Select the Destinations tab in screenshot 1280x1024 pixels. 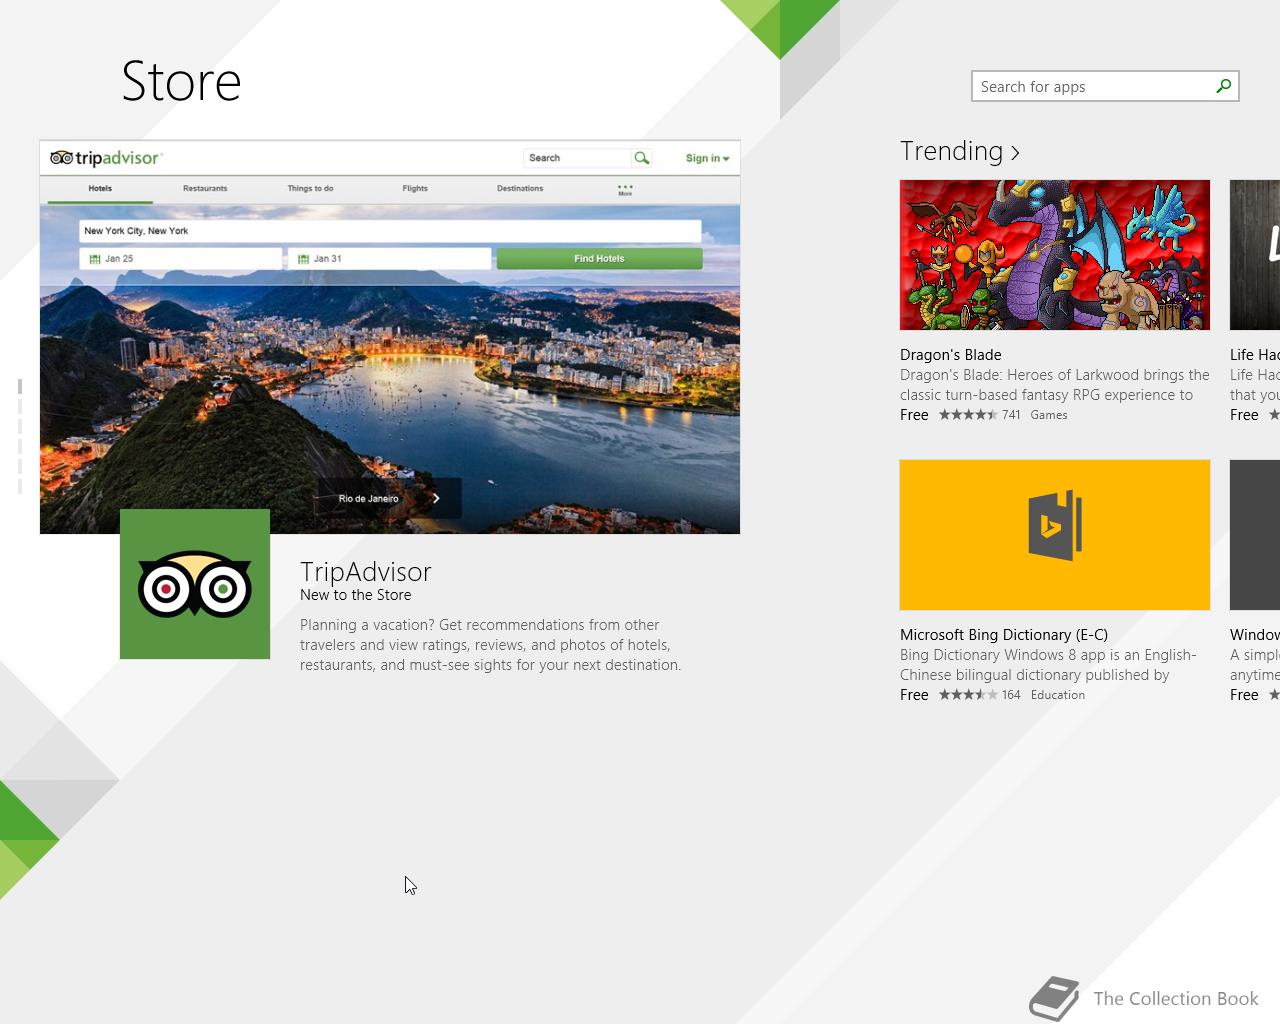[520, 188]
